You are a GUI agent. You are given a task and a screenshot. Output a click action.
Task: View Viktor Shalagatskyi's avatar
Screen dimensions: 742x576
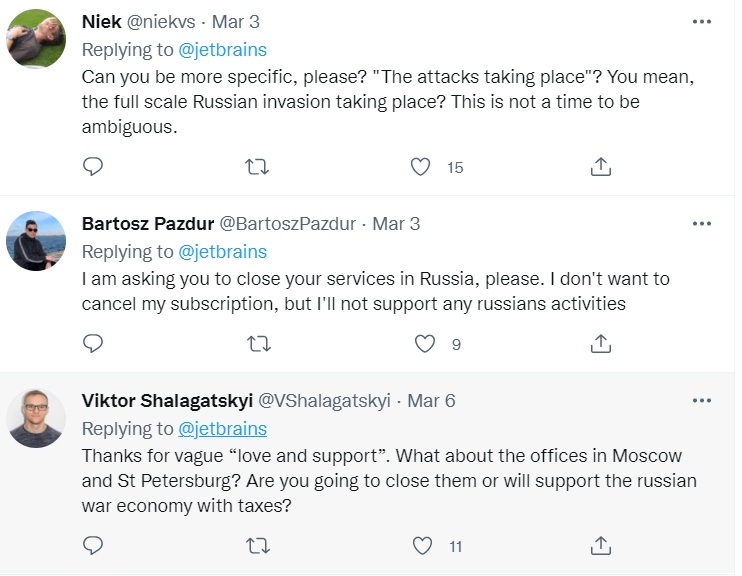pyautogui.click(x=36, y=418)
